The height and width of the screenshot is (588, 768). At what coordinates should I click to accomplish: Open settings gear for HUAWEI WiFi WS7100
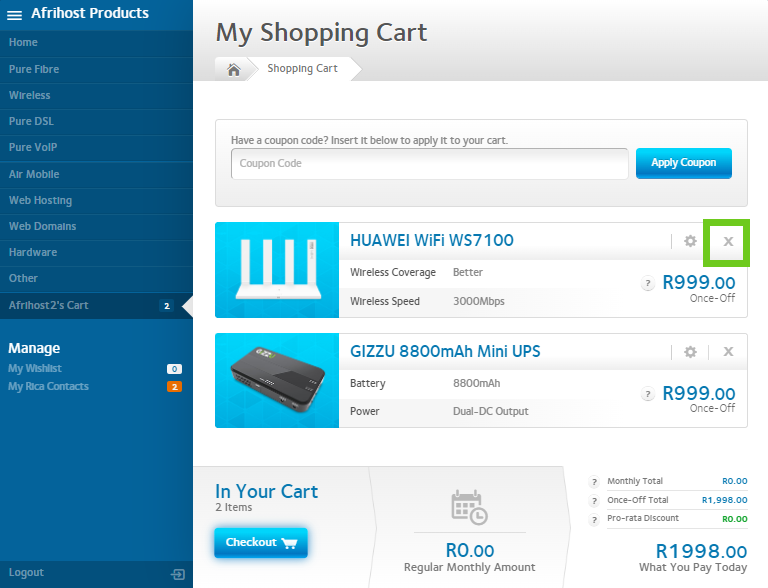(690, 241)
